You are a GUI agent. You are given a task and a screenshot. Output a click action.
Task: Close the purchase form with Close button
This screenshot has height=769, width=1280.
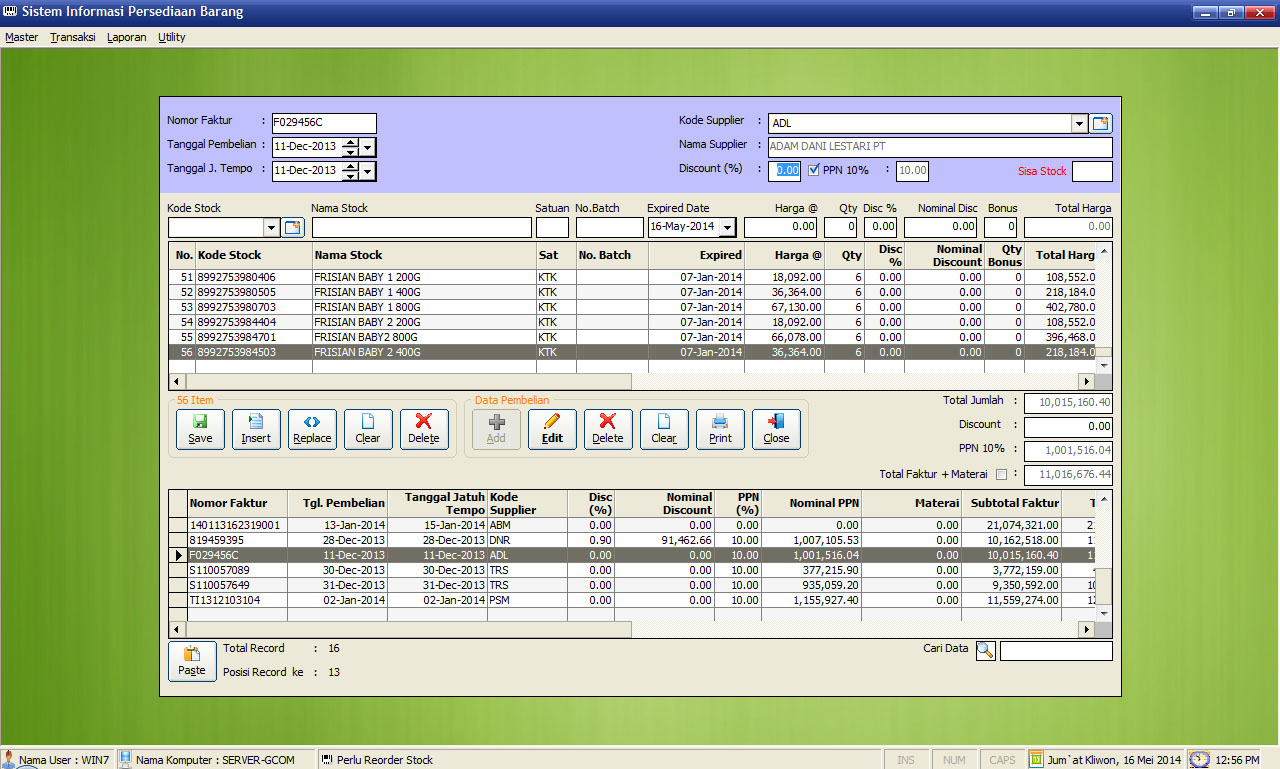point(776,429)
